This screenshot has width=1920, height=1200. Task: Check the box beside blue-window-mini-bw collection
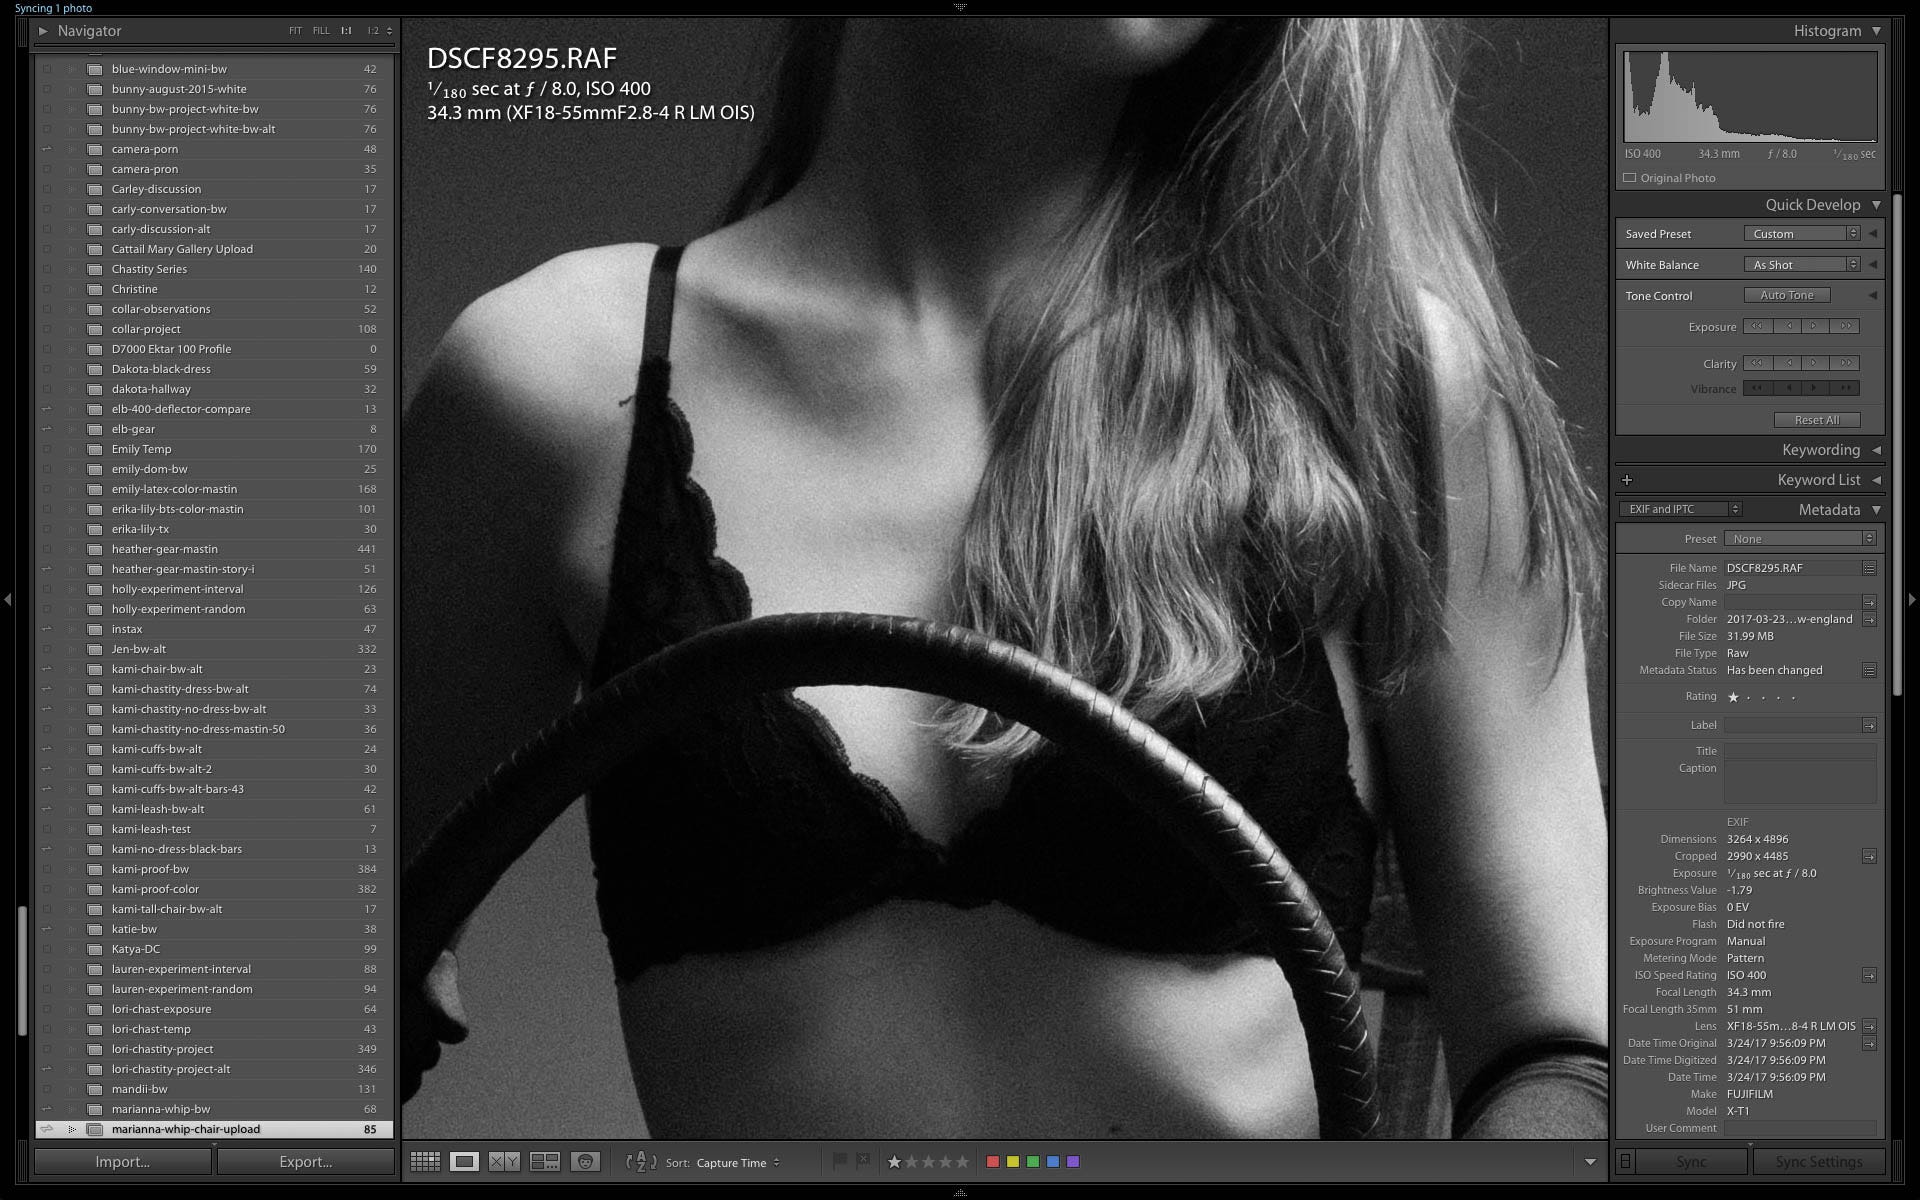(x=46, y=69)
